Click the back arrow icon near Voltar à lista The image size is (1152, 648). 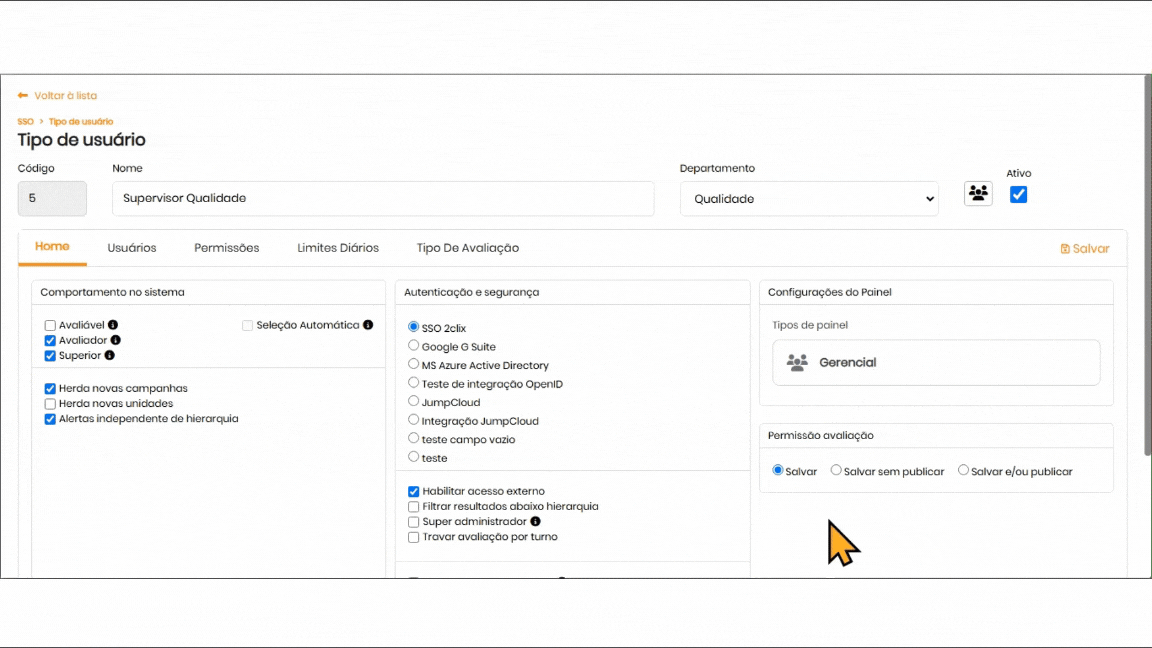pos(23,96)
